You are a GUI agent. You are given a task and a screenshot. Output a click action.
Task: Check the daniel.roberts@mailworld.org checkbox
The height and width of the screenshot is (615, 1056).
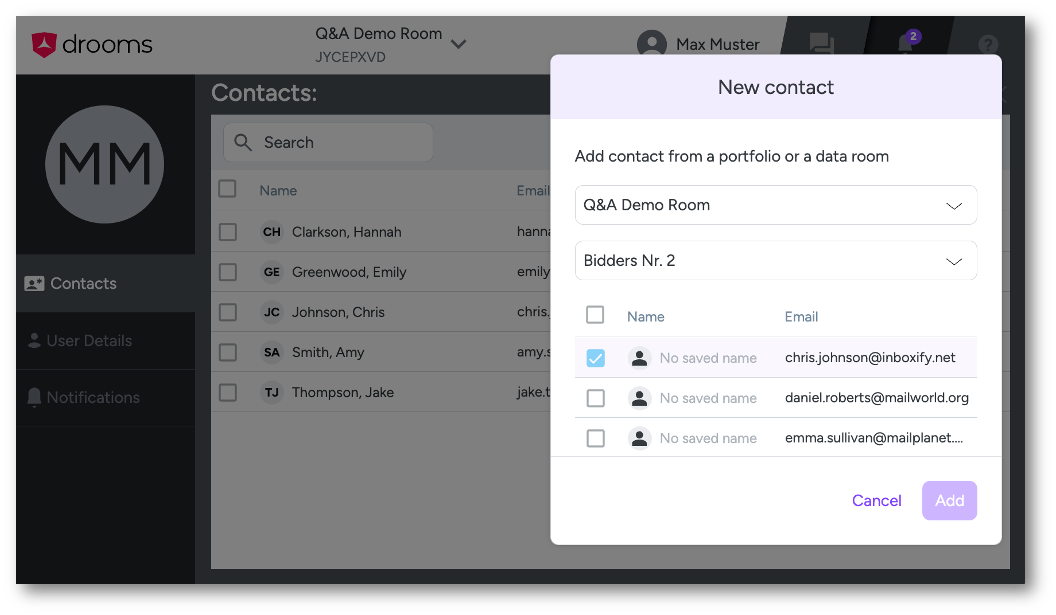click(595, 398)
